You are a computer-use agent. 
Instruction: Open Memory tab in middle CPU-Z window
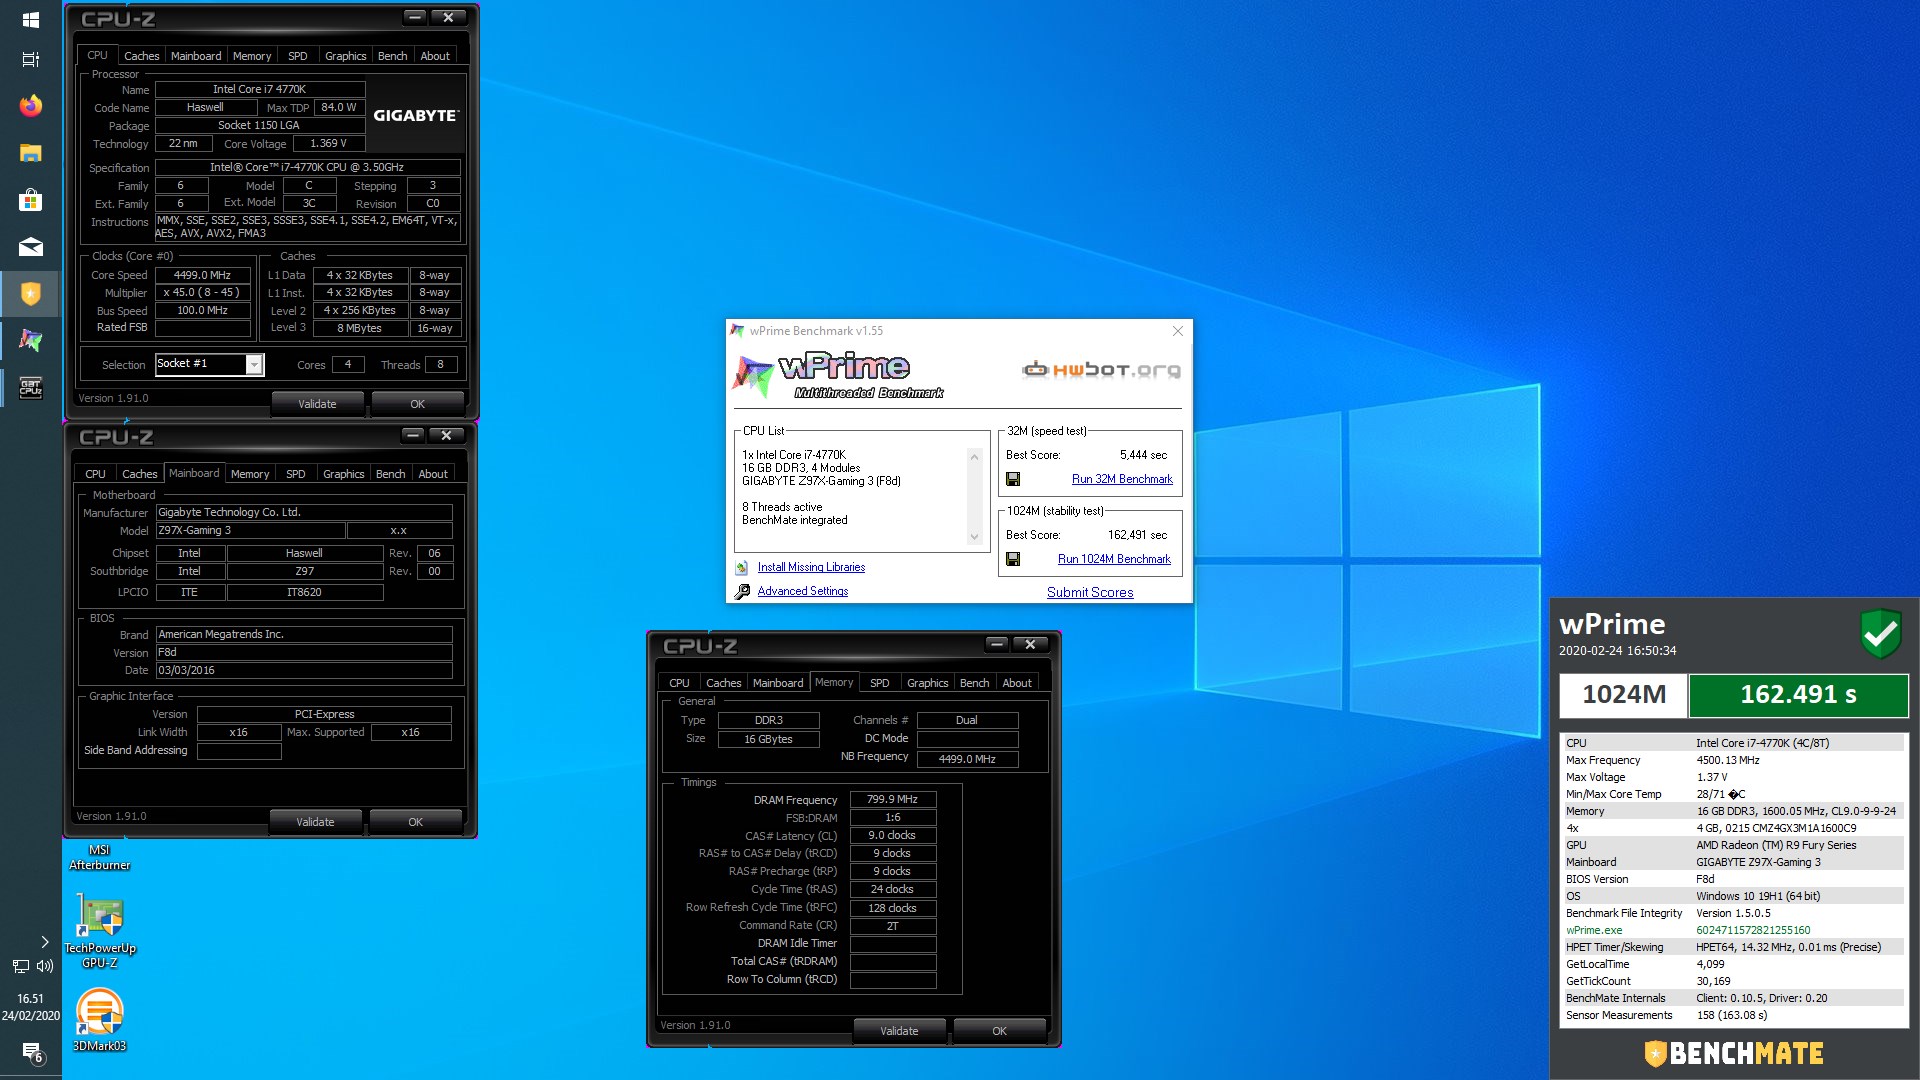click(x=250, y=474)
